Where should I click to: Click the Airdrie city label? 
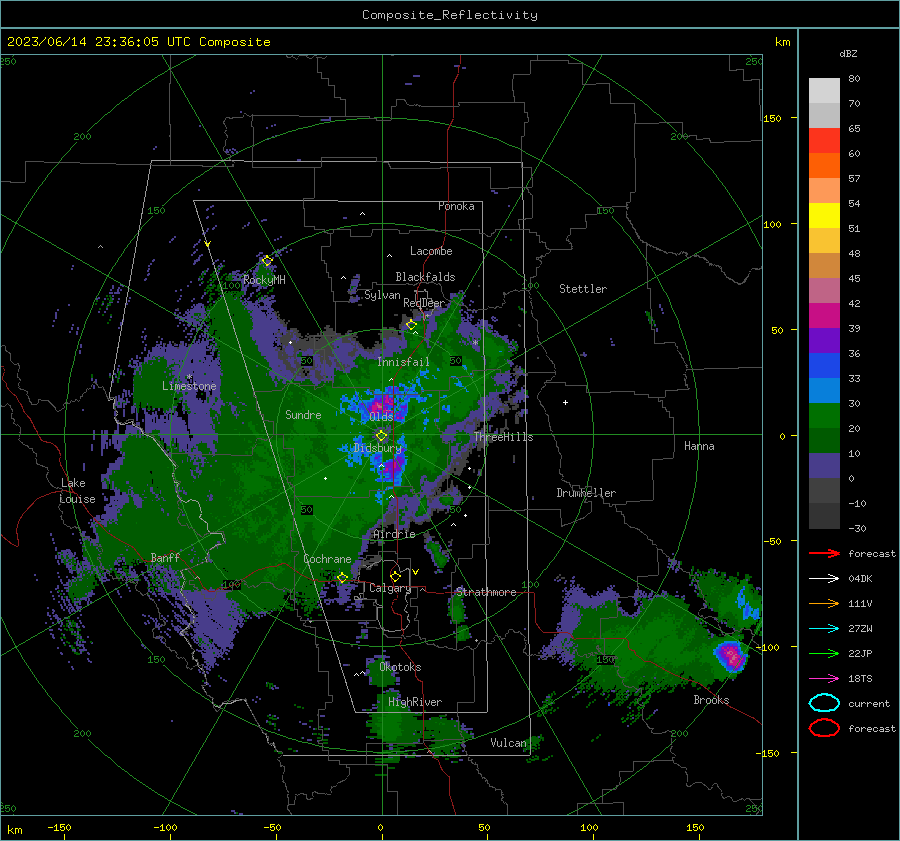coord(394,534)
